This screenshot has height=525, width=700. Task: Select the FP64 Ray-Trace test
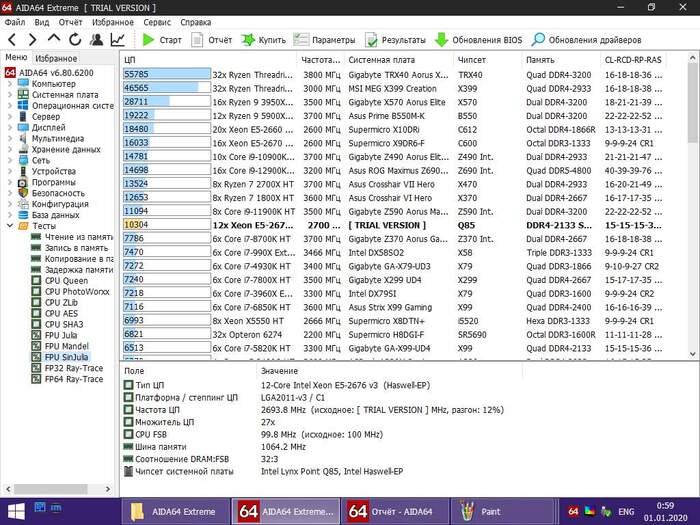tap(74, 379)
